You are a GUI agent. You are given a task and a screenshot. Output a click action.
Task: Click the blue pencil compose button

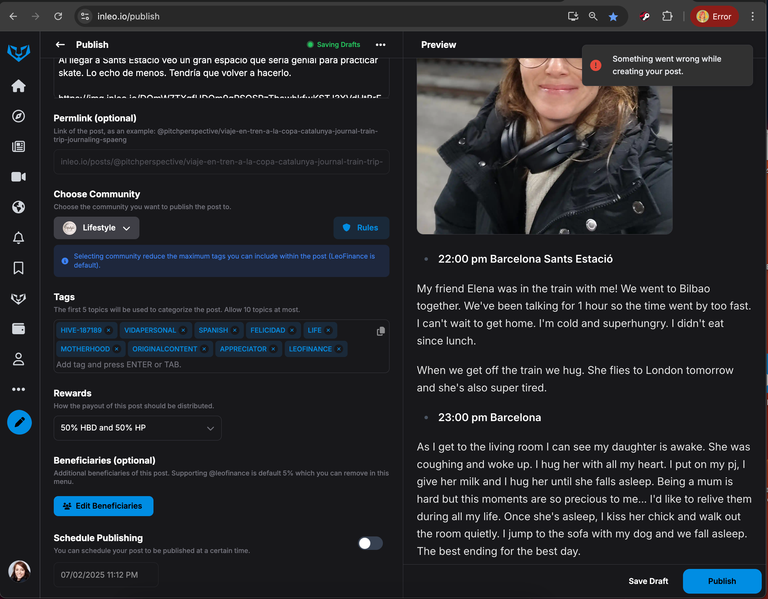tap(20, 422)
